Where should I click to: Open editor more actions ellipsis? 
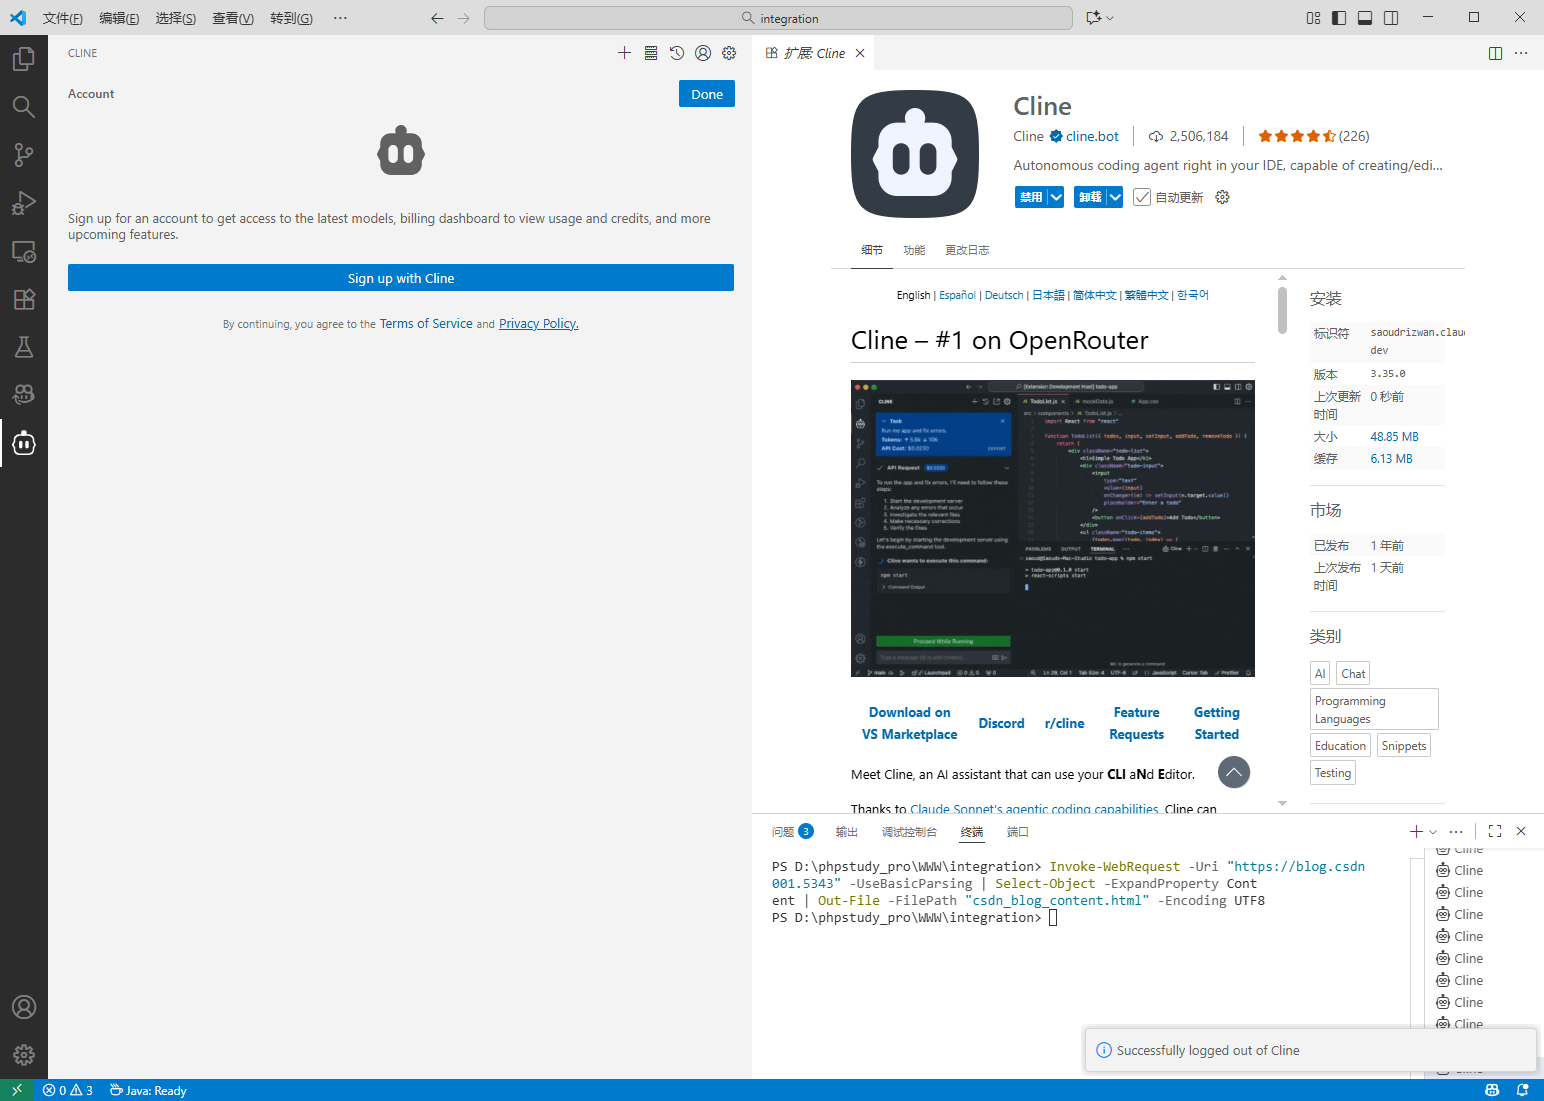(x=1521, y=53)
